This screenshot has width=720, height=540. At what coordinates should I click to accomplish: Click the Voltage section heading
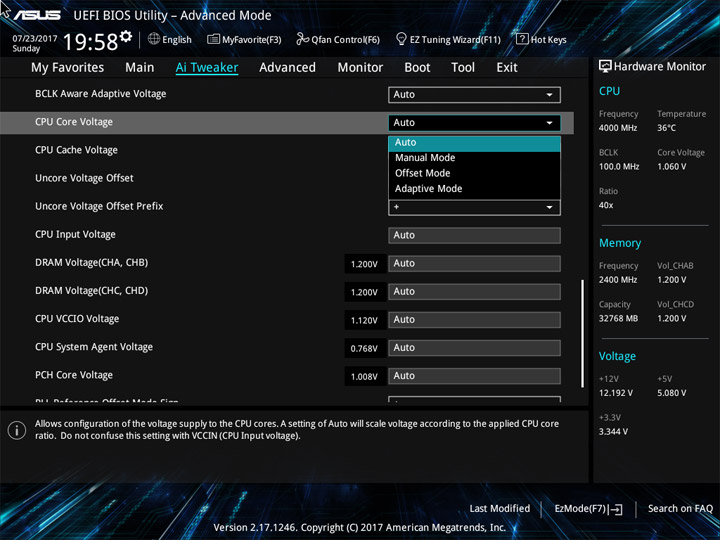618,356
